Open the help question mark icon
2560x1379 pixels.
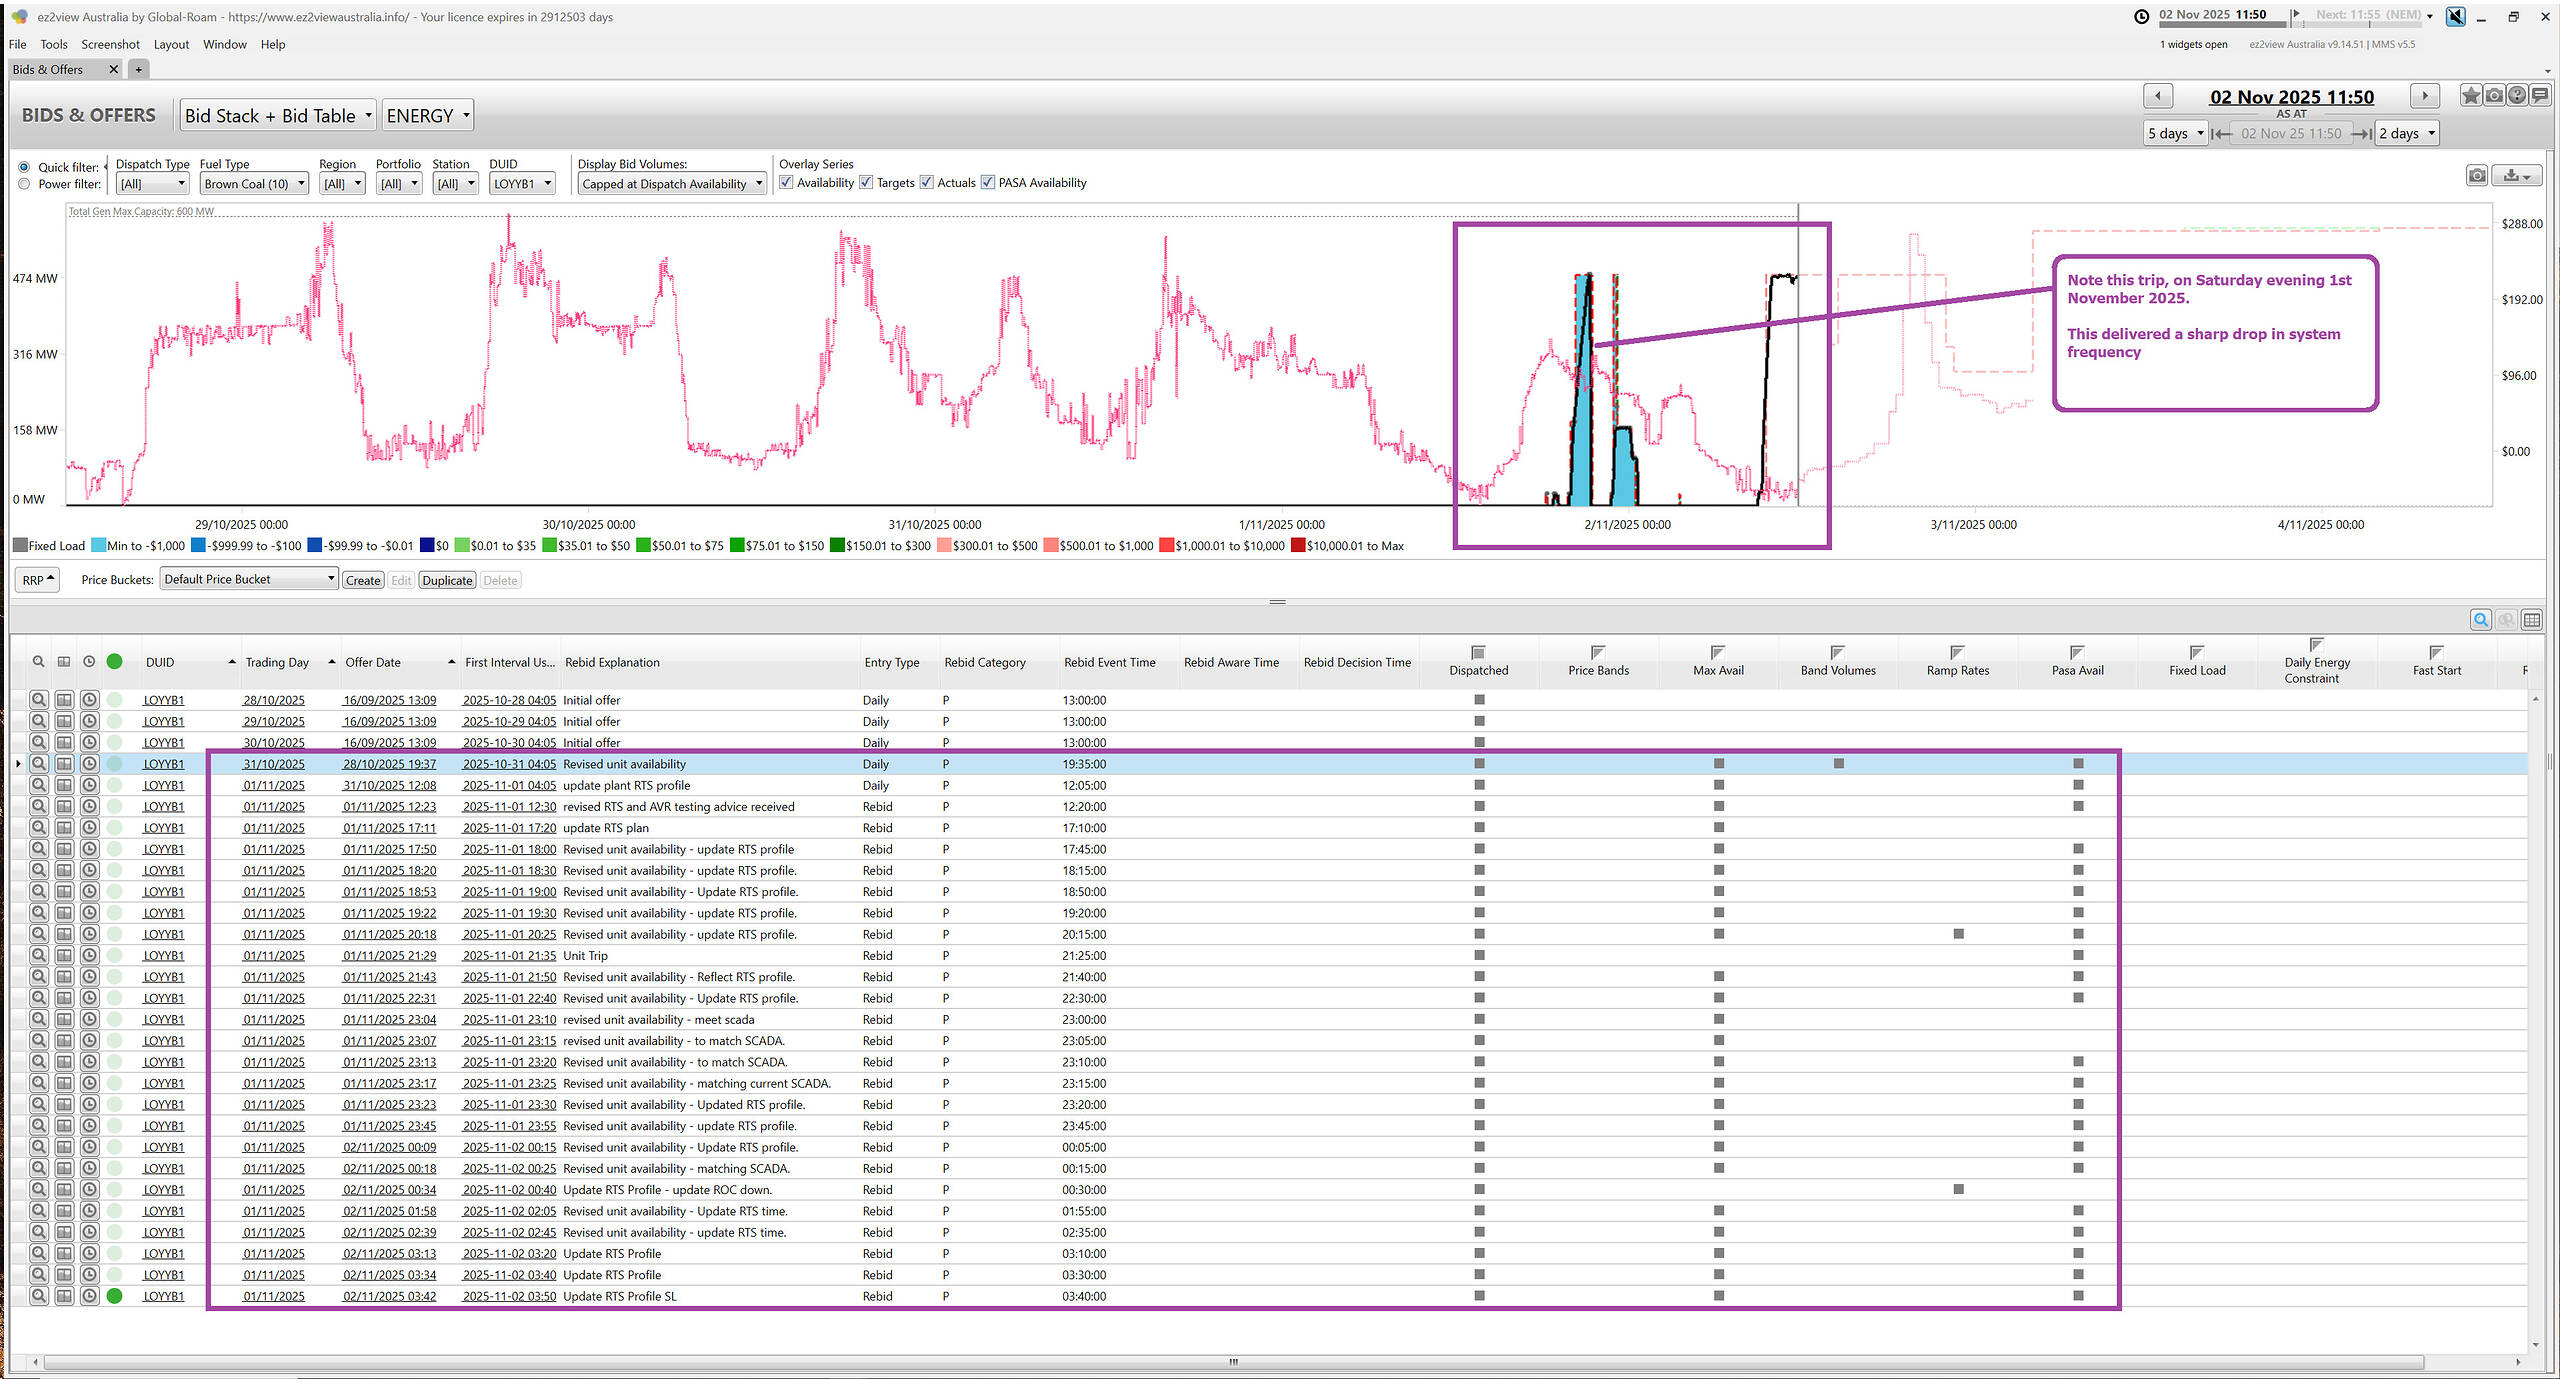(2517, 96)
